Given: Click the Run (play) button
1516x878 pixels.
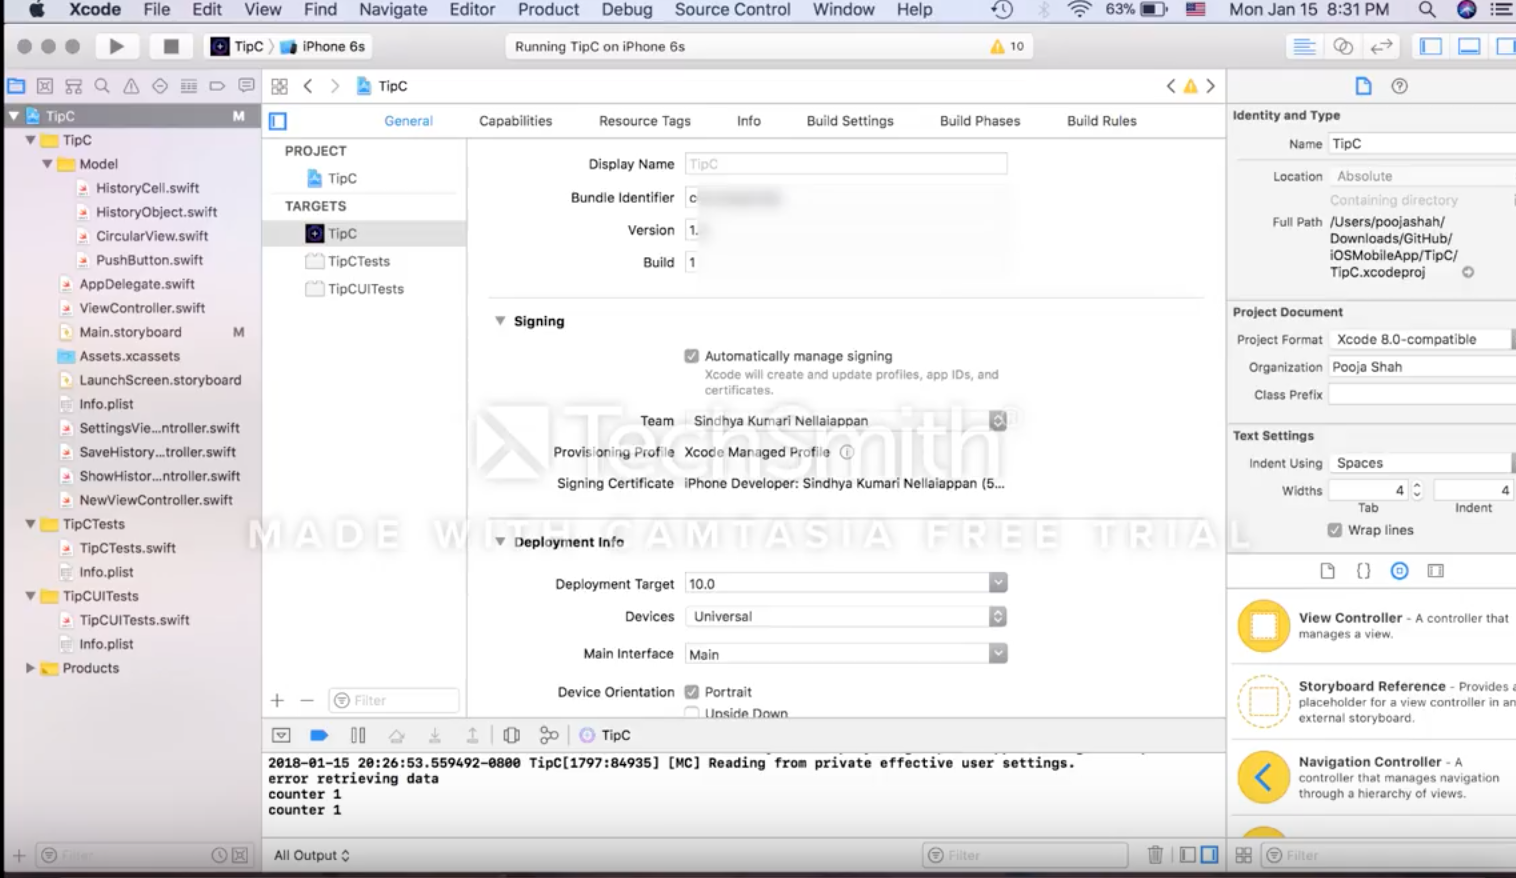Looking at the screenshot, I should pos(116,46).
